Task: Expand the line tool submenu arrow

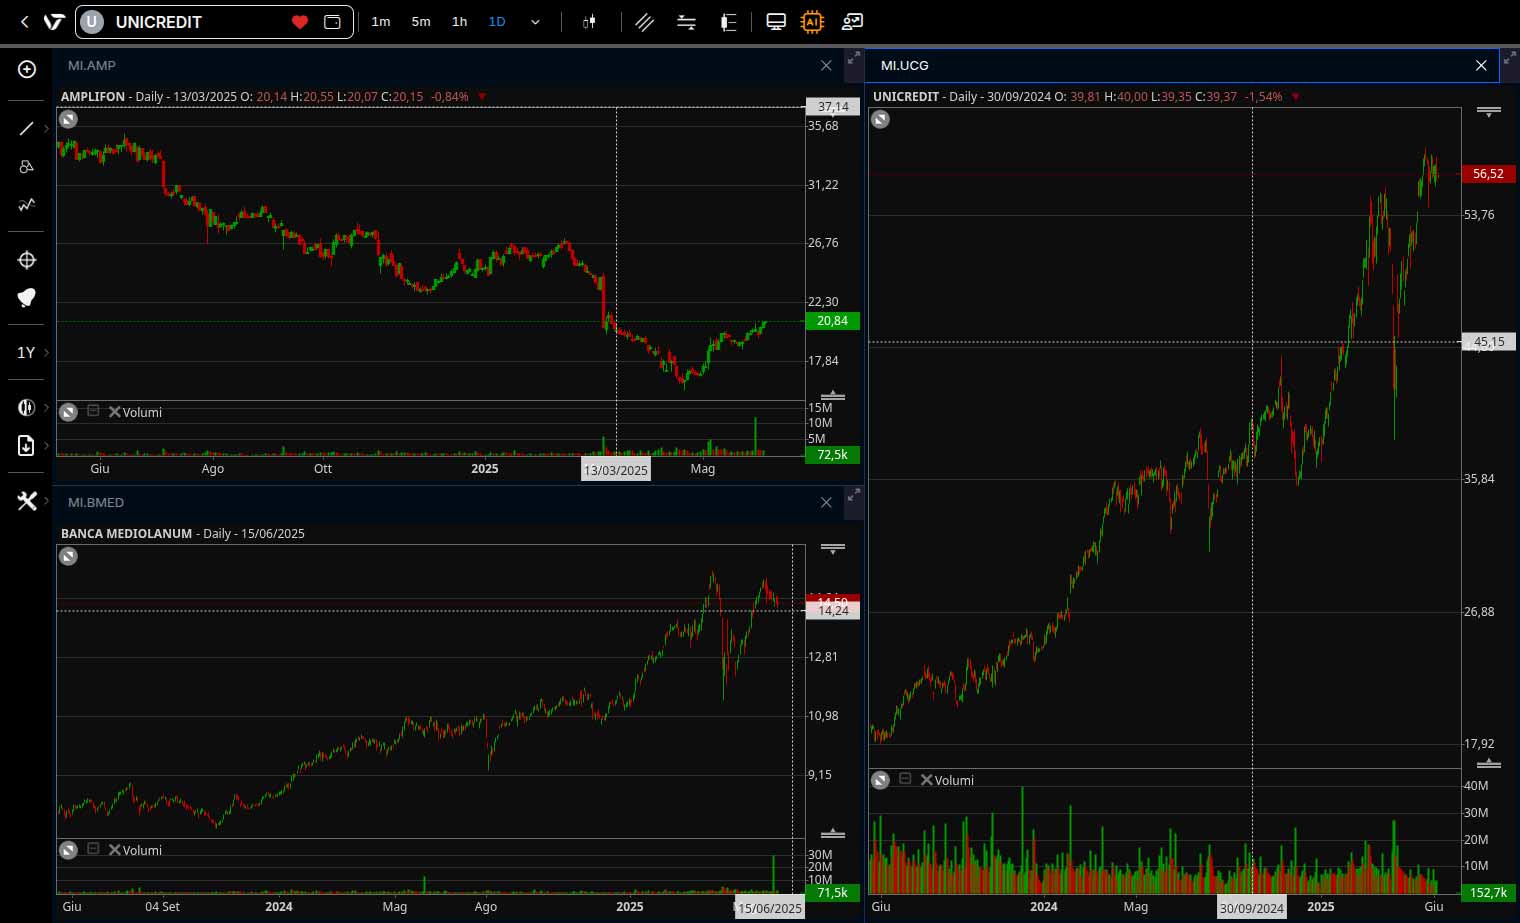Action: (x=46, y=128)
